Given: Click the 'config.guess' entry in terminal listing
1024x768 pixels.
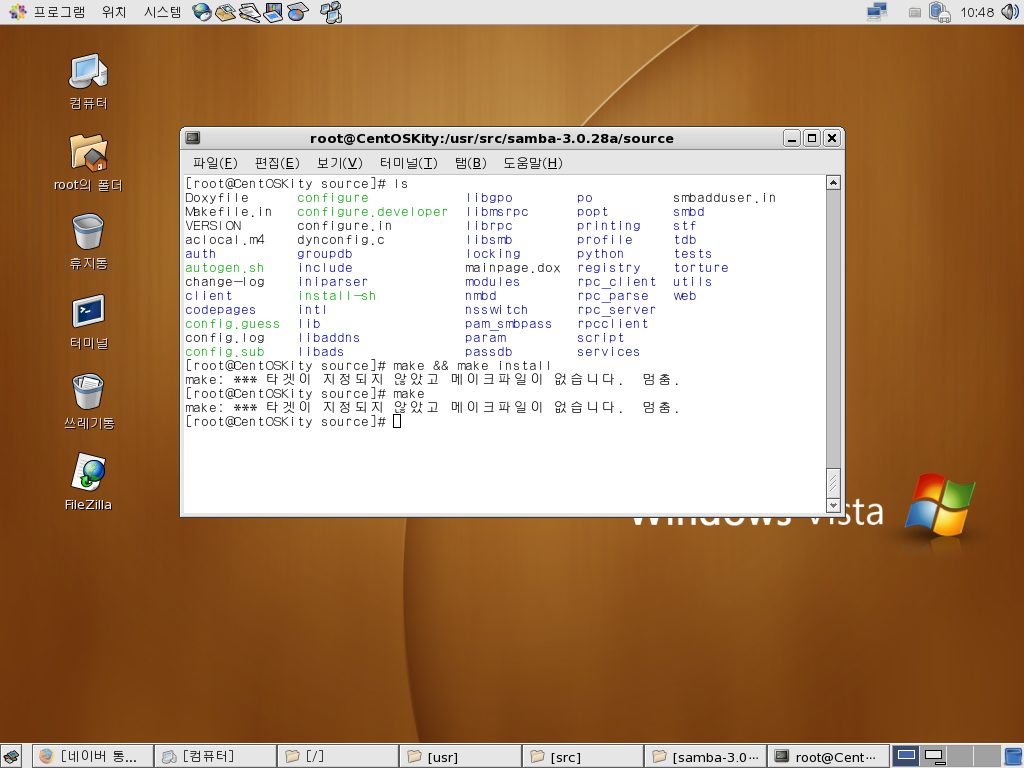Looking at the screenshot, I should [232, 324].
